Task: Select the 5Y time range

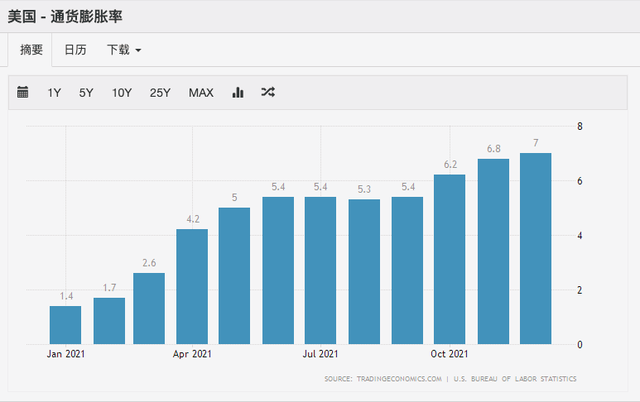Action: (86, 93)
